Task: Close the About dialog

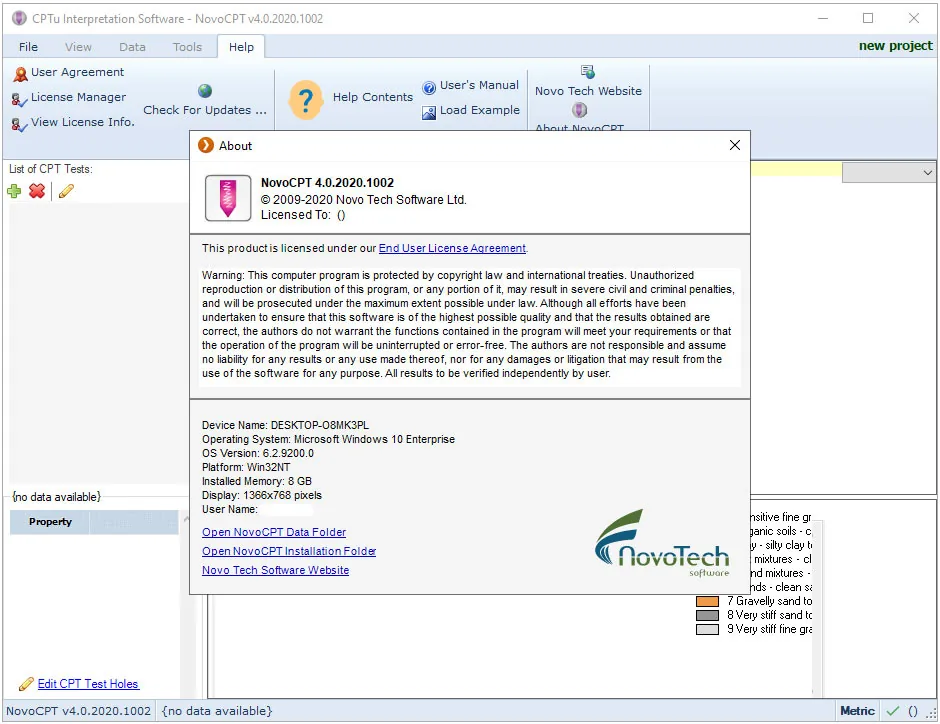Action: [x=735, y=145]
